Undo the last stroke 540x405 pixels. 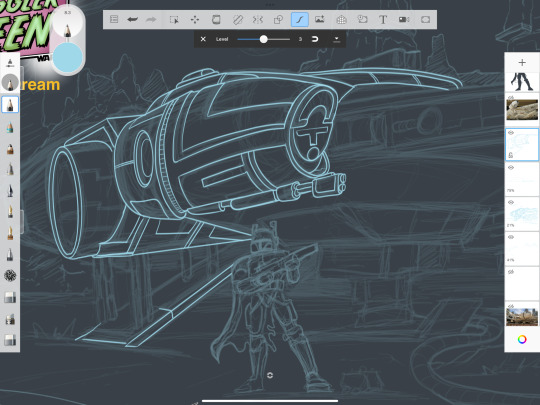133,20
